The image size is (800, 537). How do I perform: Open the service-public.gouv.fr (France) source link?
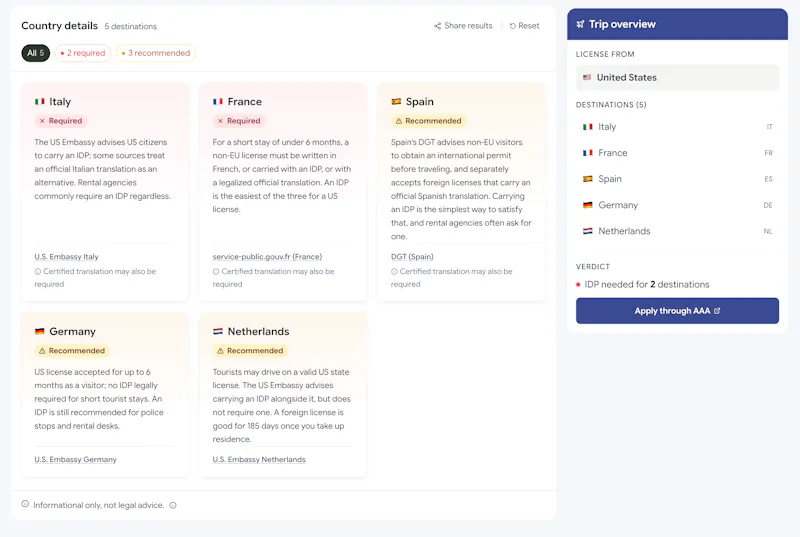267,257
